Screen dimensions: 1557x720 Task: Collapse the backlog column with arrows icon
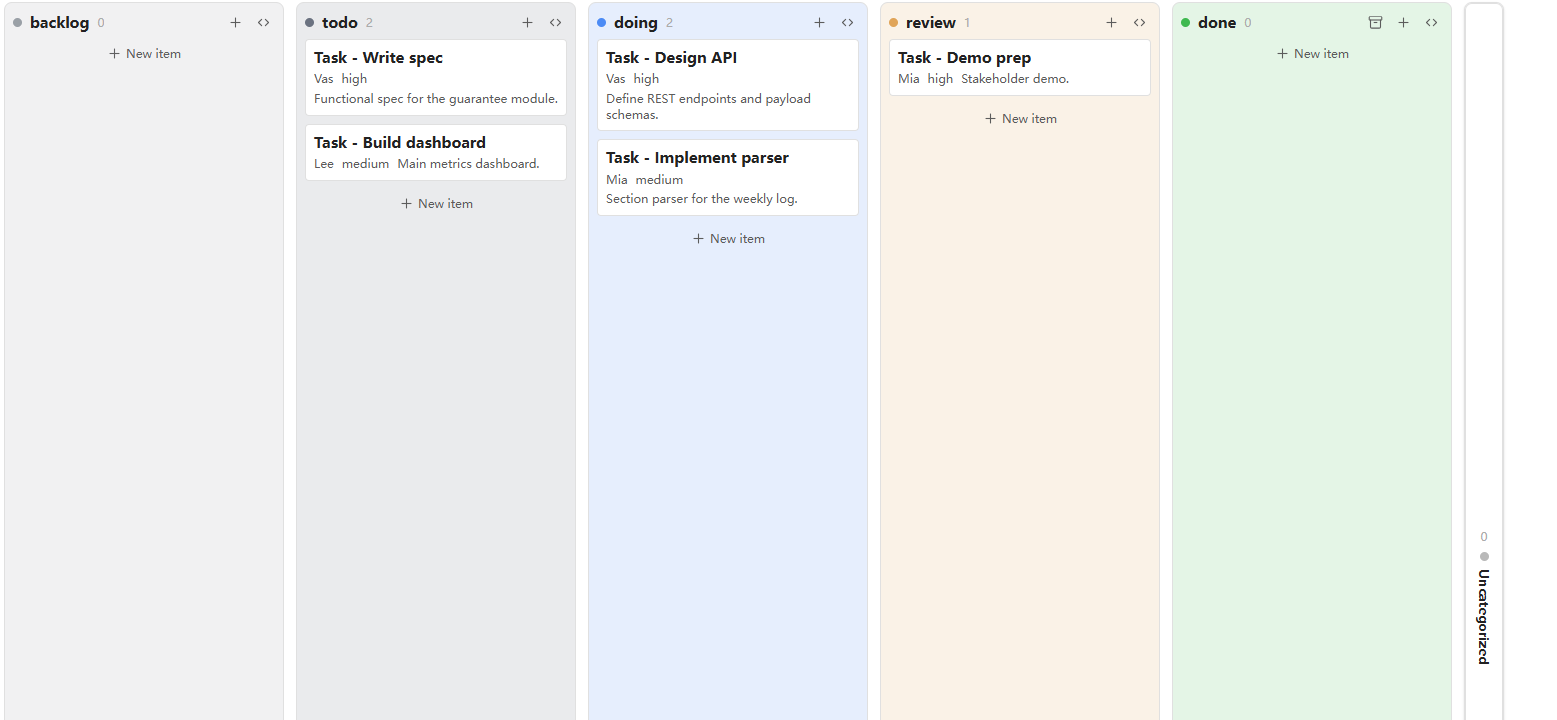click(263, 23)
